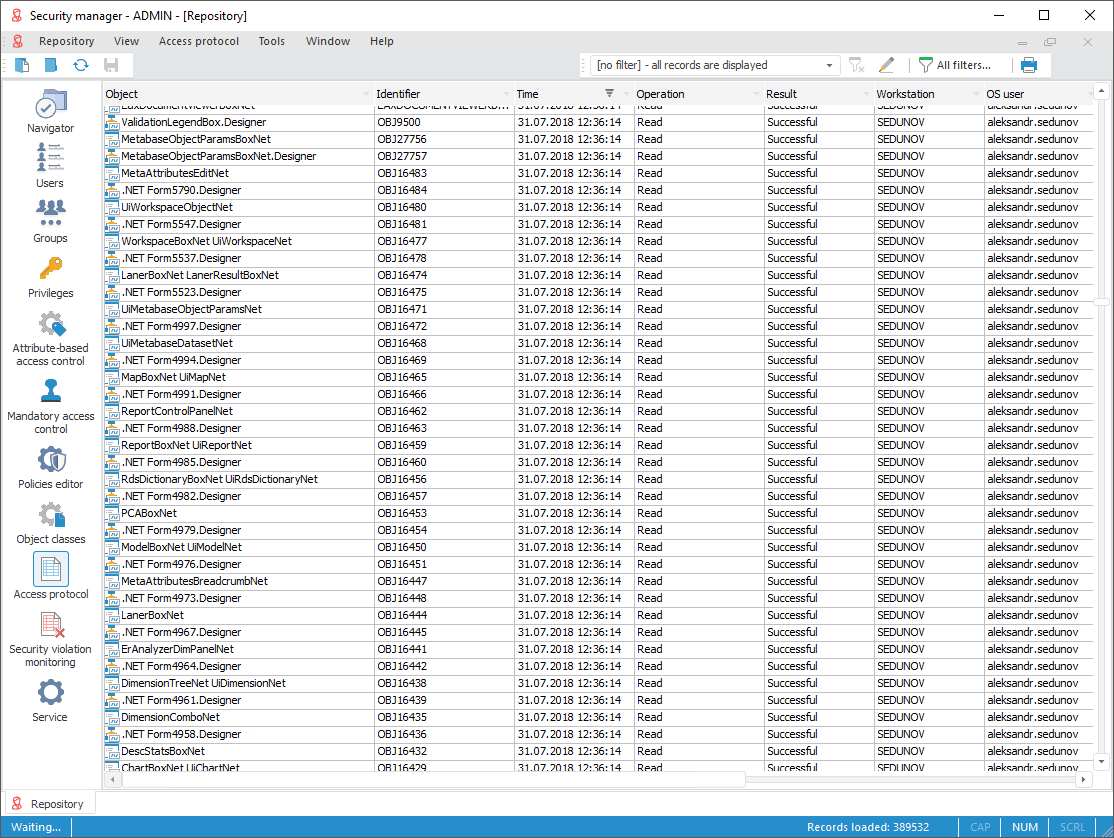
Task: Open the Navigator section in sidebar
Action: pos(50,111)
